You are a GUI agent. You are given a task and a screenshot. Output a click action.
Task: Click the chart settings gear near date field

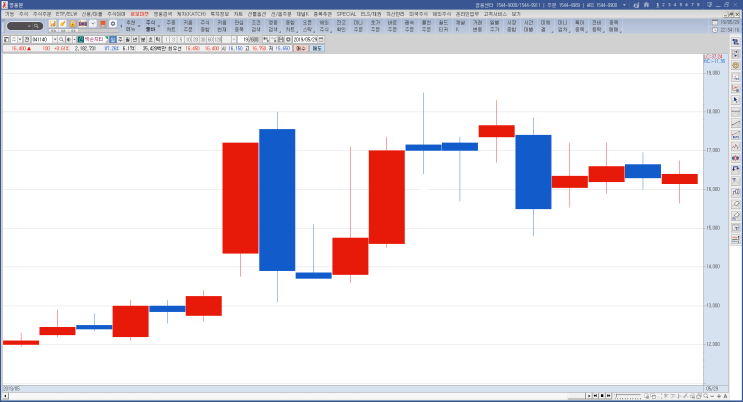(x=288, y=39)
